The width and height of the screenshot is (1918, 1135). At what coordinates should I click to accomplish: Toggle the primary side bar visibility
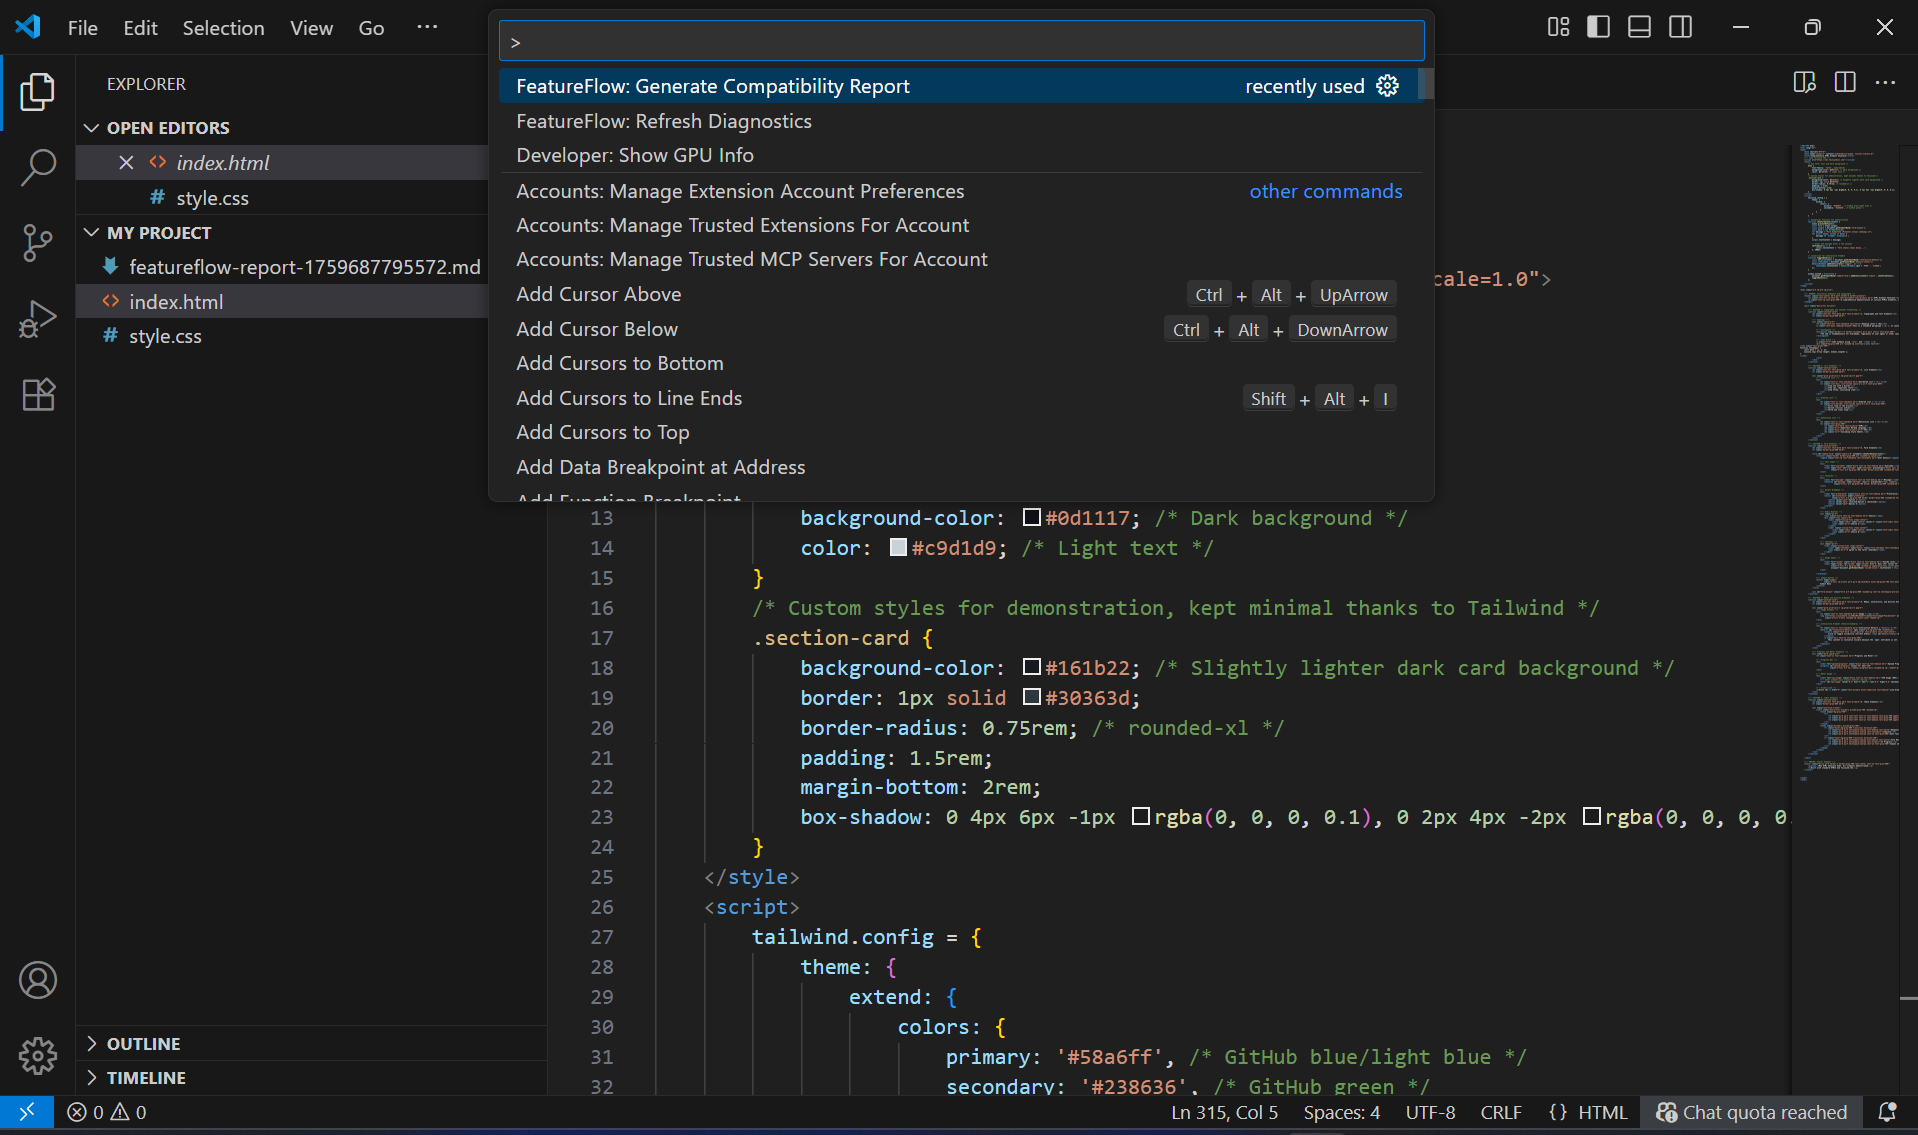1598,27
